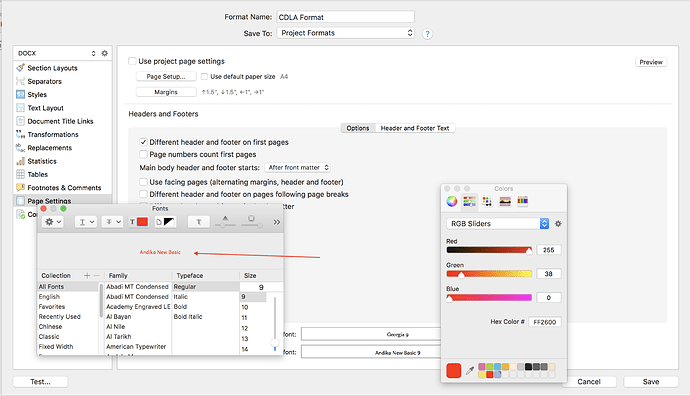Toggle Use facing pages checkbox
Viewport: 690px width, 396px height.
click(x=143, y=182)
